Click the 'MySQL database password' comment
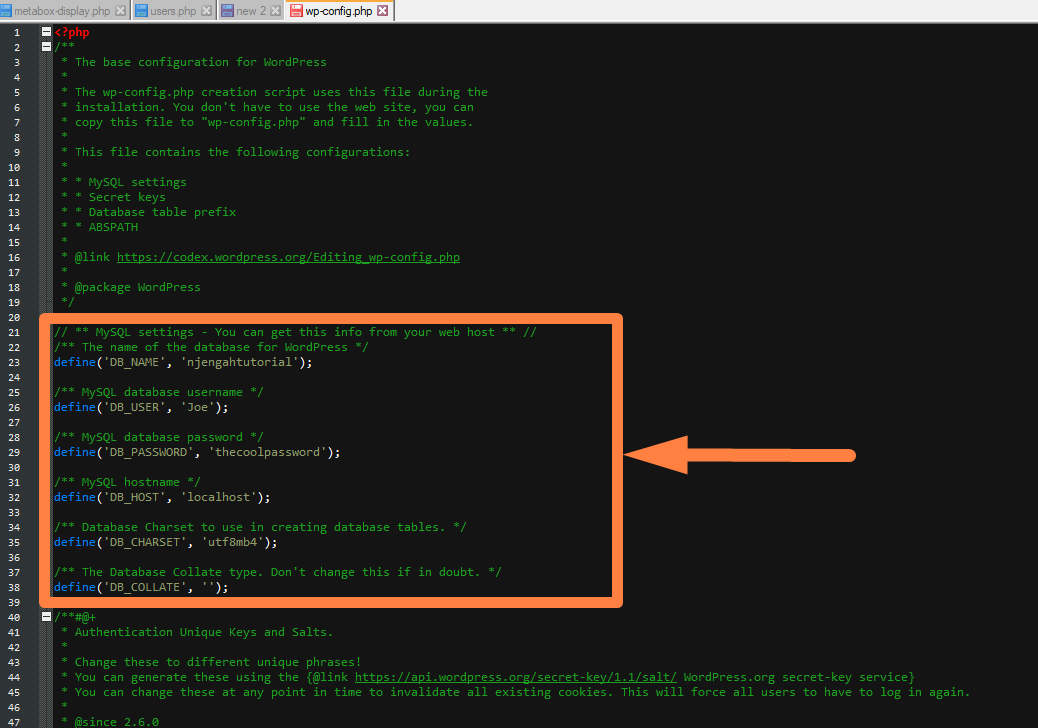This screenshot has width=1038, height=728. tap(159, 437)
